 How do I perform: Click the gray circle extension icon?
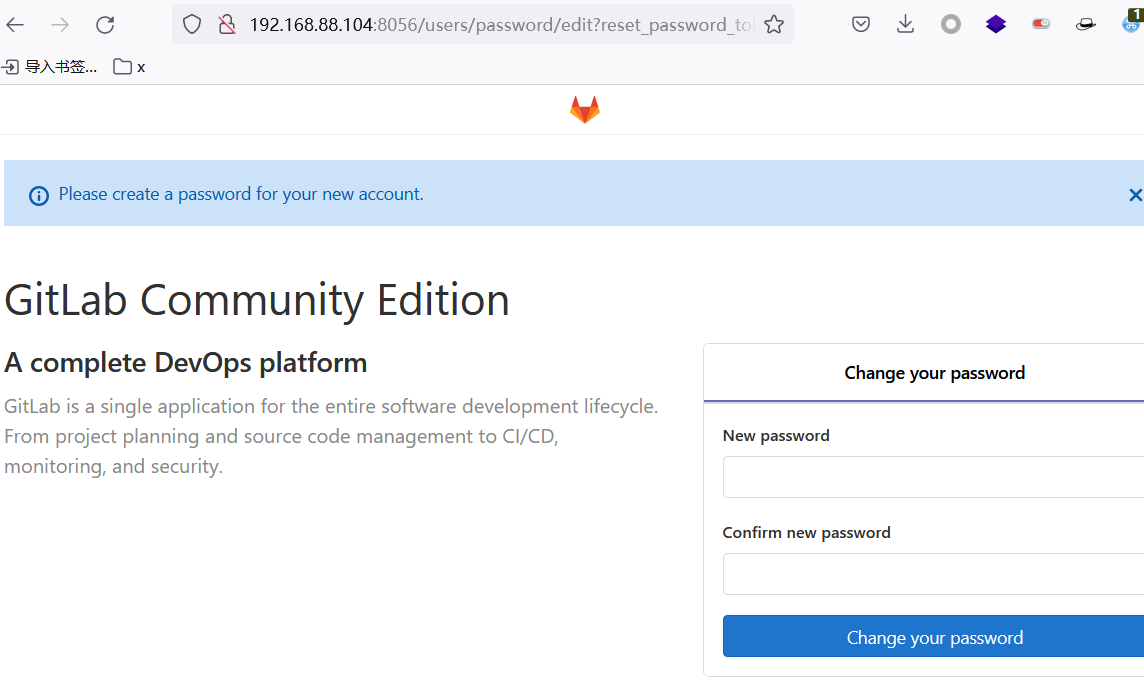tap(951, 25)
